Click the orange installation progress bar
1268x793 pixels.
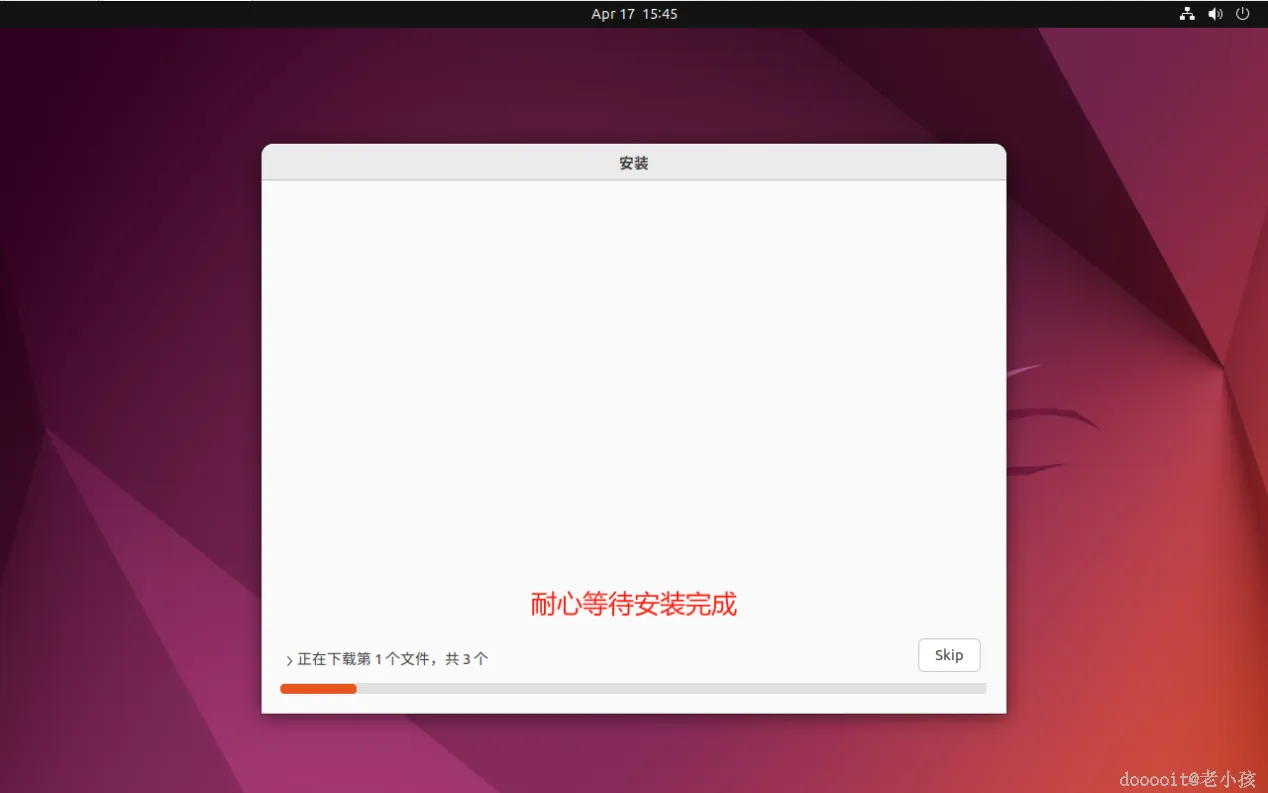tap(318, 688)
